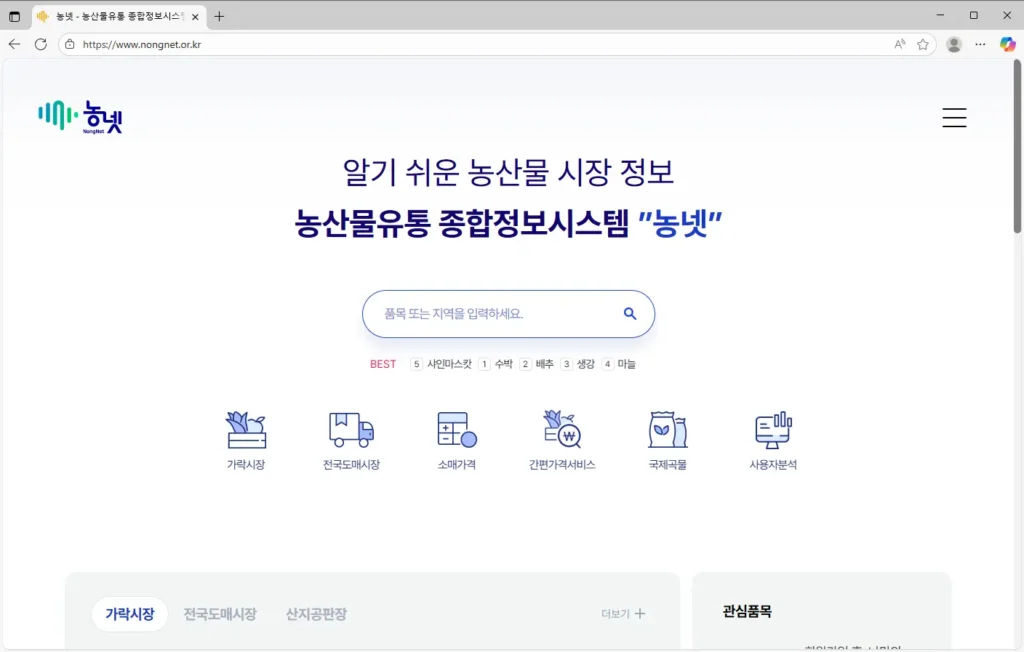Select the 농넷 browser tab
Viewport: 1024px width, 652px height.
(x=119, y=16)
